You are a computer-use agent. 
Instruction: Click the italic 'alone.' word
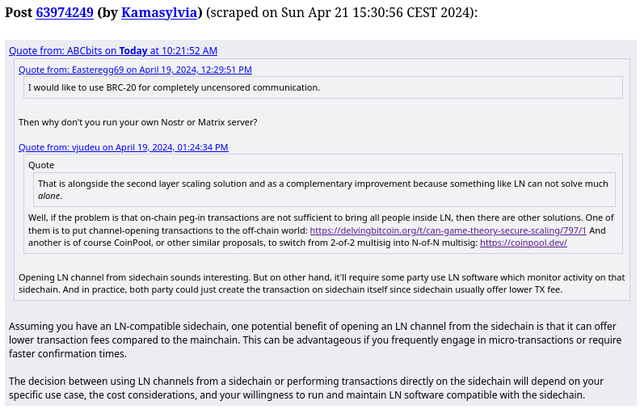[x=50, y=196]
